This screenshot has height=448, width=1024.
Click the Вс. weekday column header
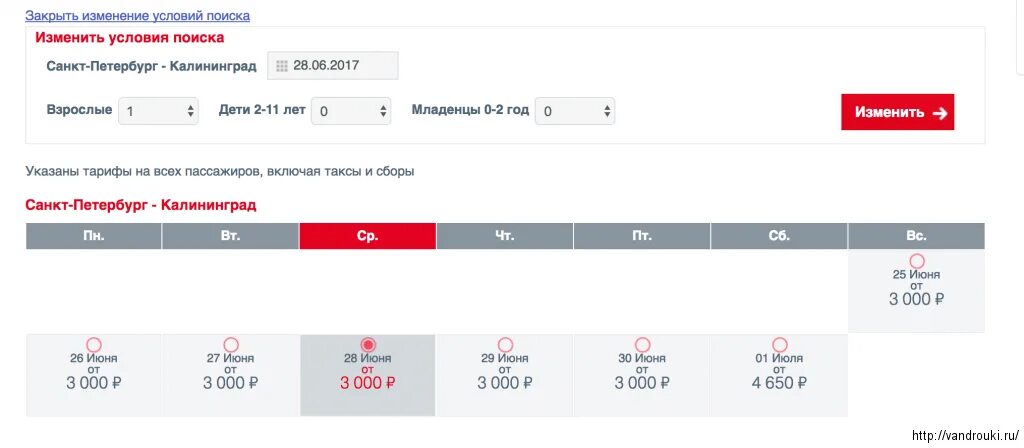point(916,236)
